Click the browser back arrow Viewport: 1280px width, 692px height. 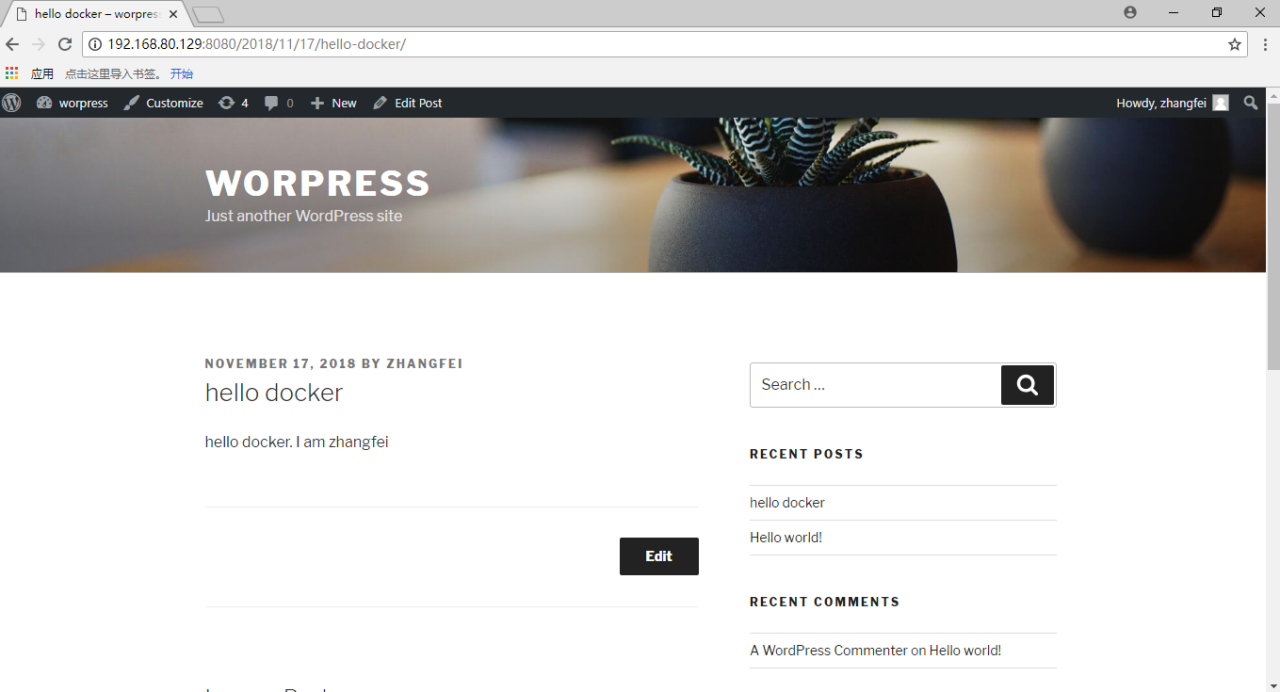coord(12,44)
